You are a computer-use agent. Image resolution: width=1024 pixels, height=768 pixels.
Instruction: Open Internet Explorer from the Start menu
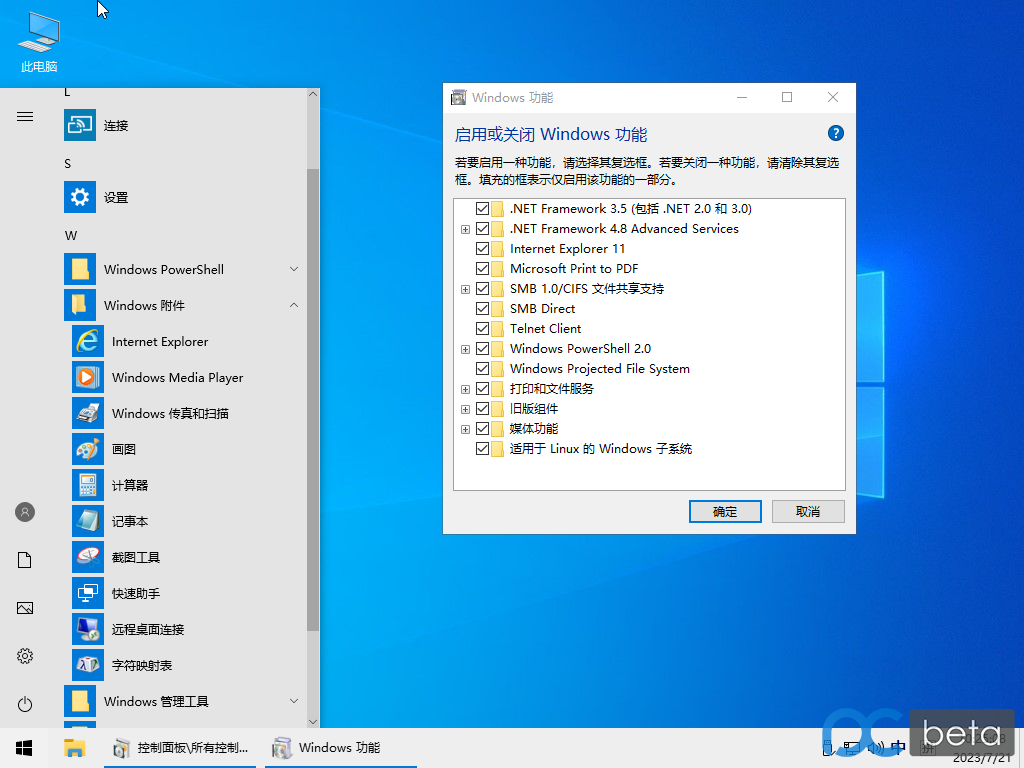pyautogui.click(x=185, y=342)
